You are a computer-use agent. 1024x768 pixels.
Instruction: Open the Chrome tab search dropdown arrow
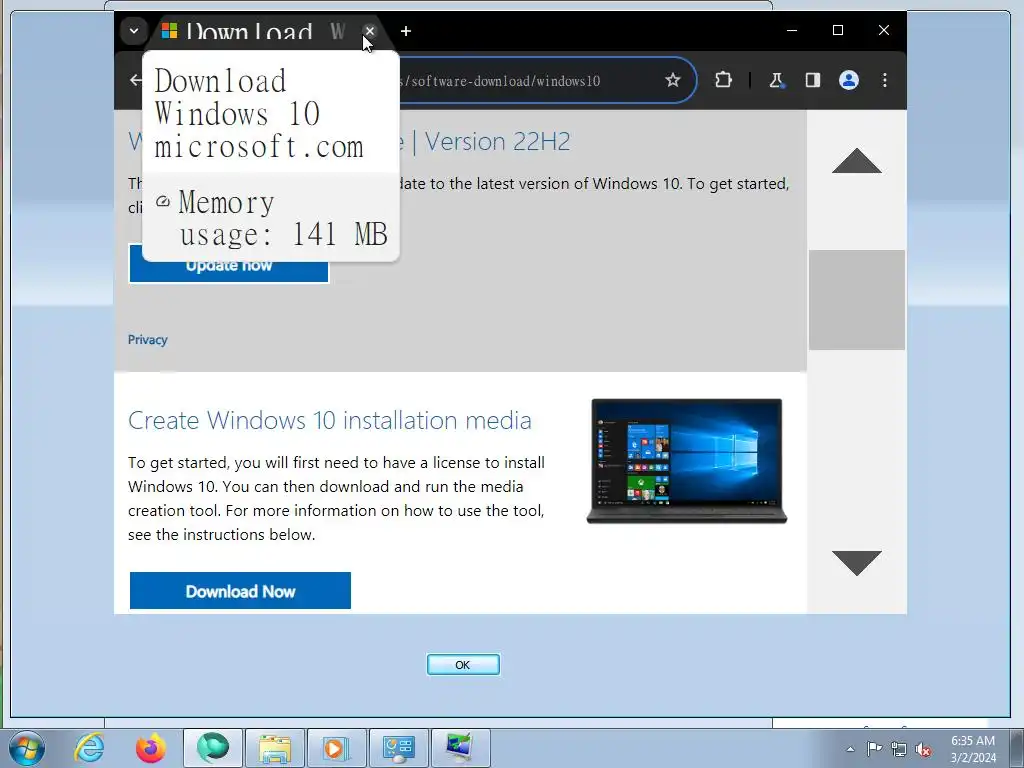(x=134, y=31)
